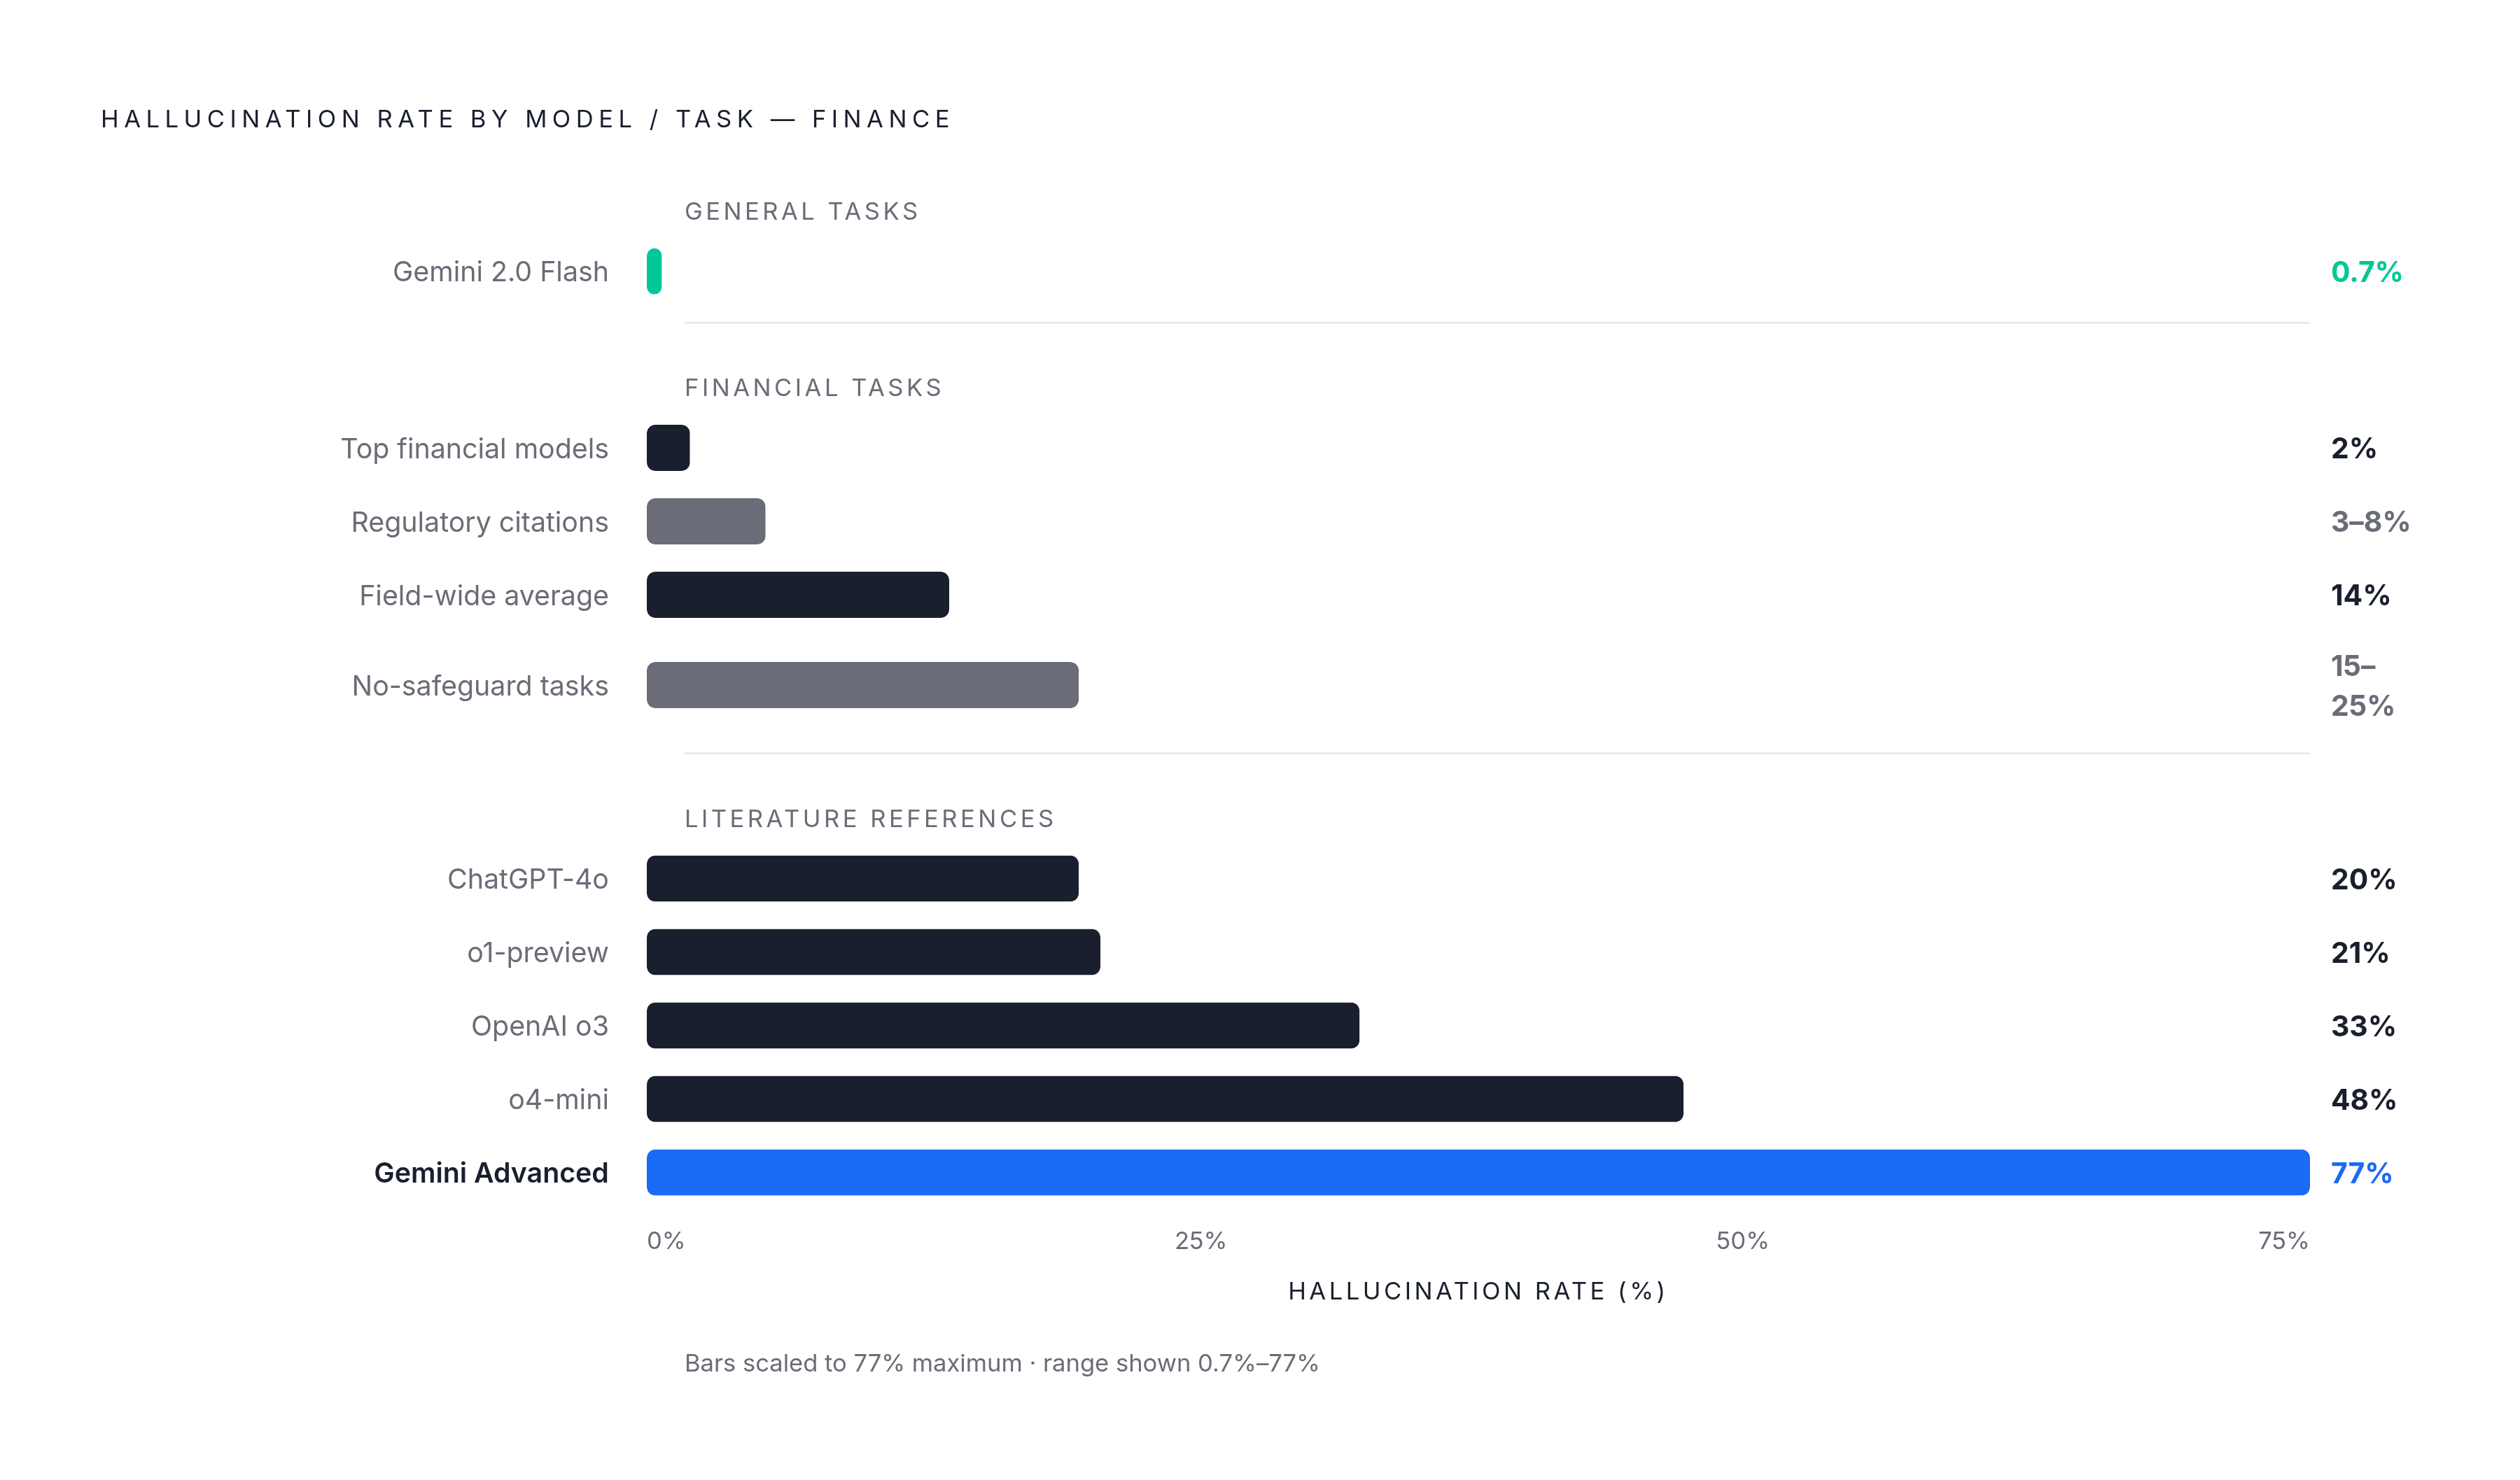Click the ChatGPT-4o bar
Image resolution: width=2520 pixels, height=1480 pixels.
(863, 879)
